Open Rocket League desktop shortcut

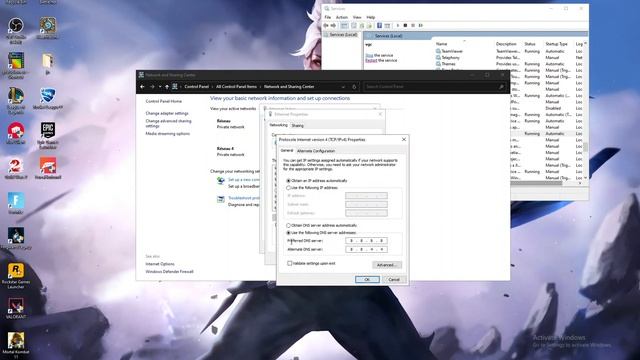(x=48, y=98)
